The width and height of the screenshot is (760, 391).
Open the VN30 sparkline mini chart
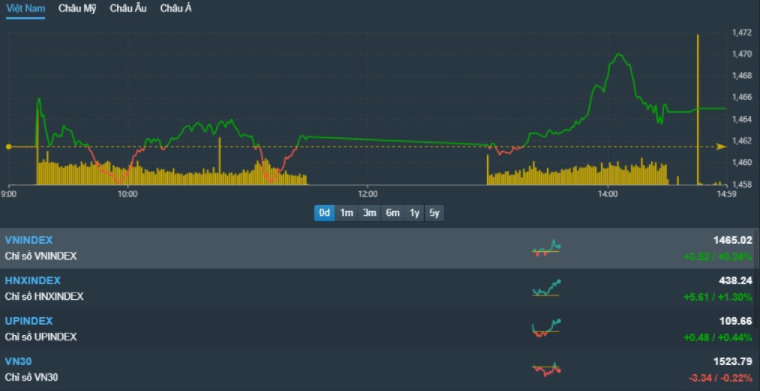click(x=546, y=369)
